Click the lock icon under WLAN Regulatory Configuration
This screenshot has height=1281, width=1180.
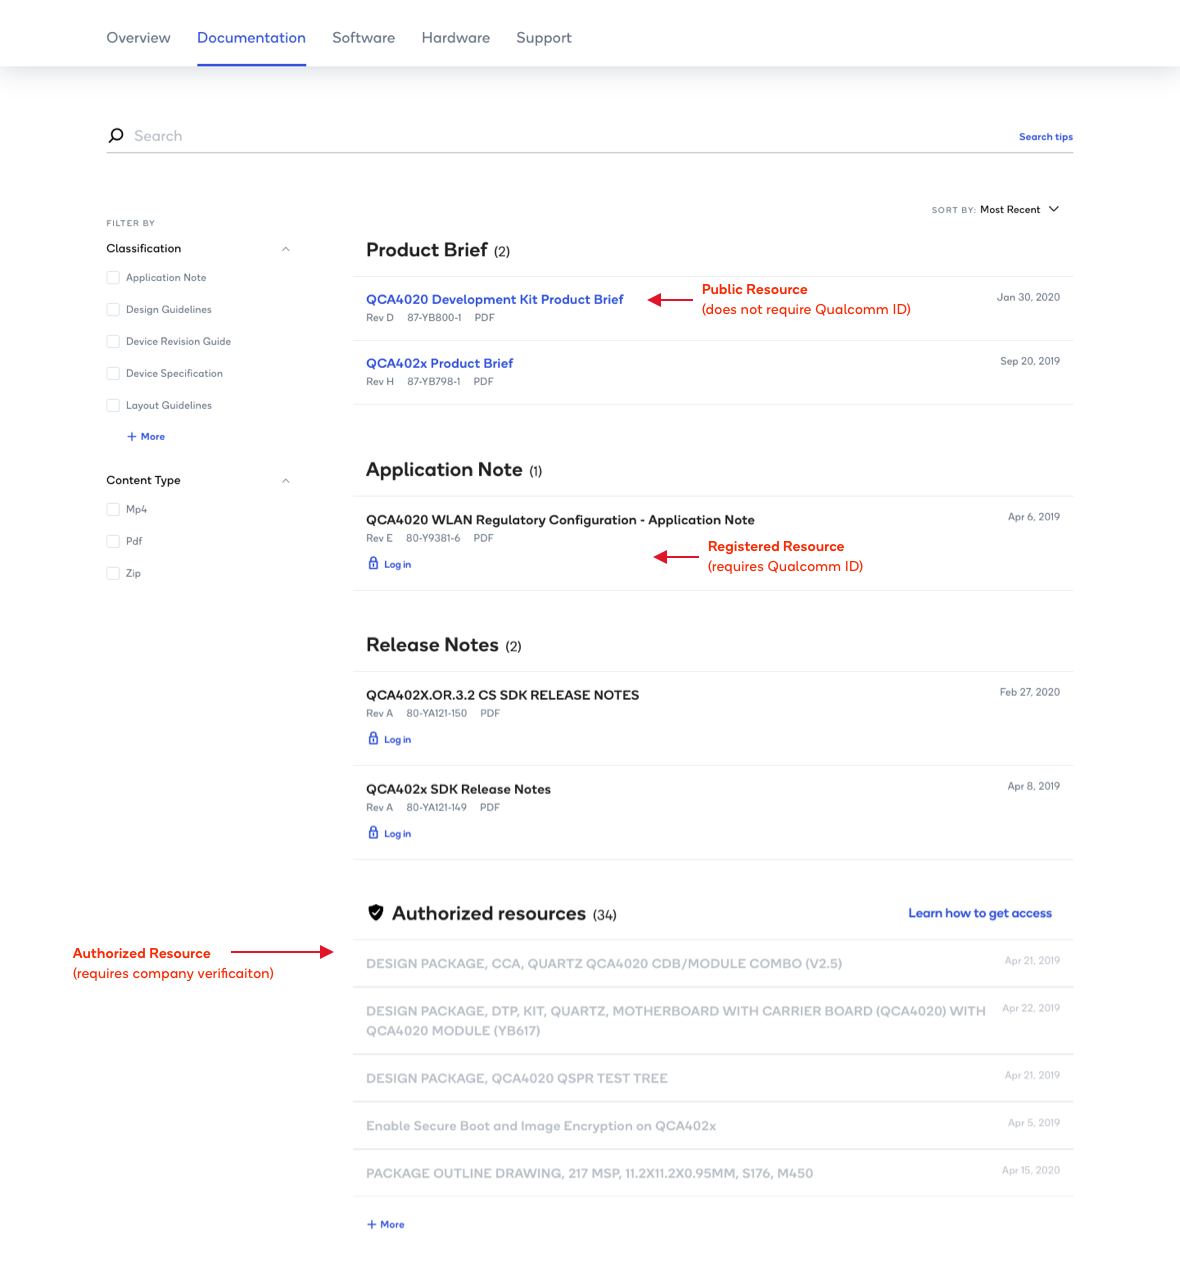coord(373,564)
